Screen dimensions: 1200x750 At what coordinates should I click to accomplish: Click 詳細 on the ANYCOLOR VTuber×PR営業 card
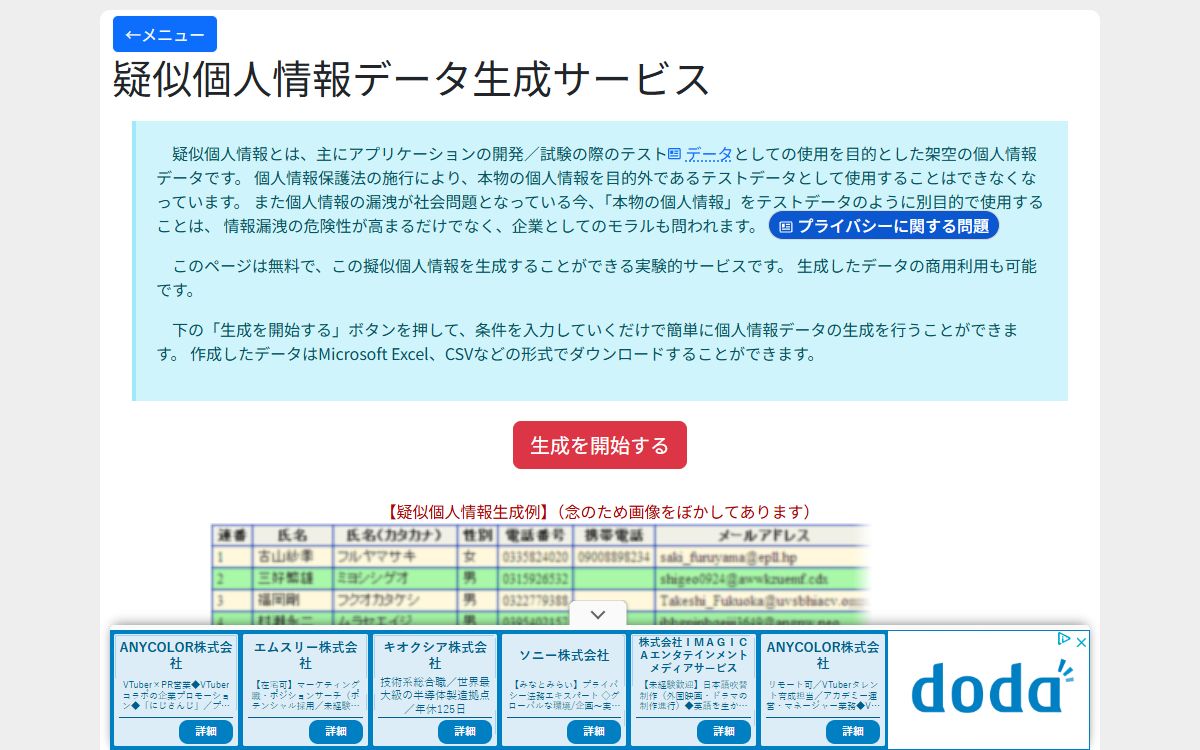click(206, 731)
